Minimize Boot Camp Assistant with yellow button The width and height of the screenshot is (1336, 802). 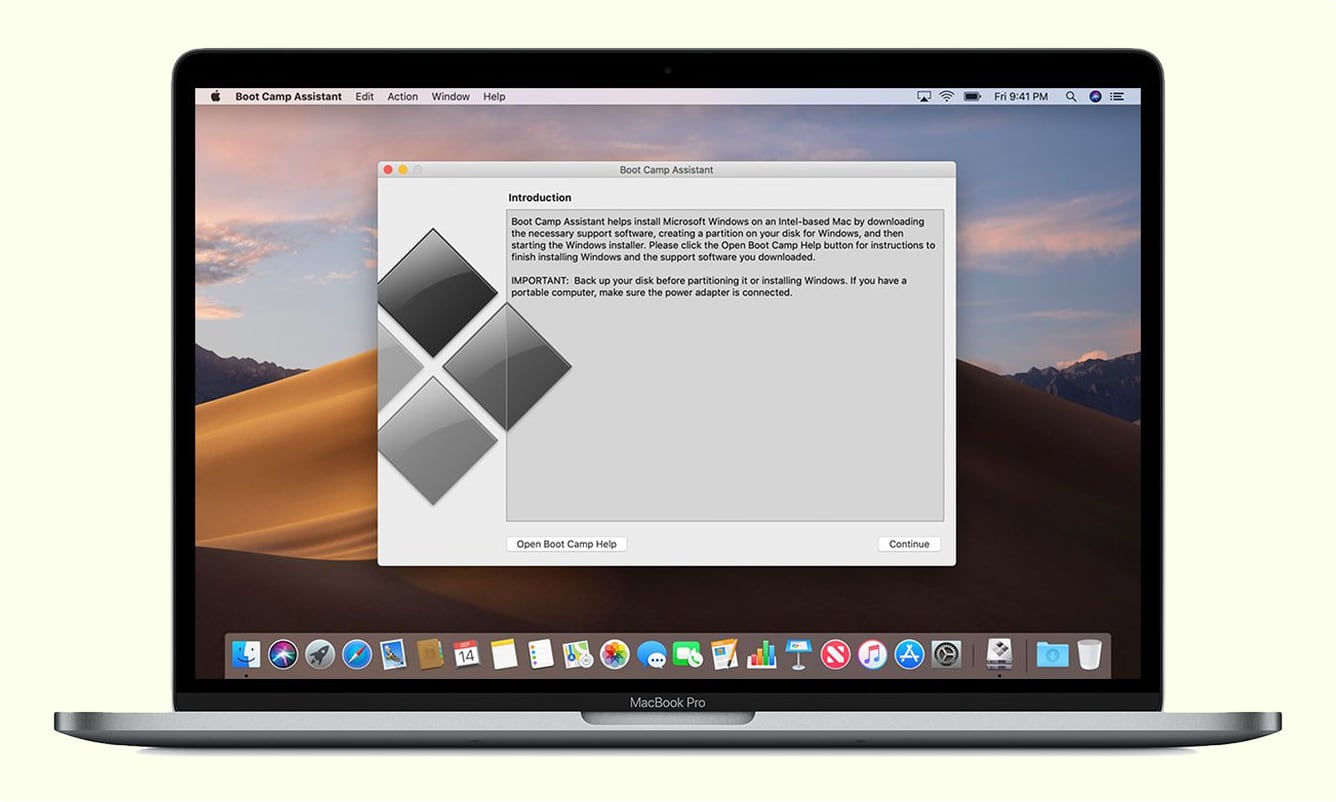click(403, 170)
